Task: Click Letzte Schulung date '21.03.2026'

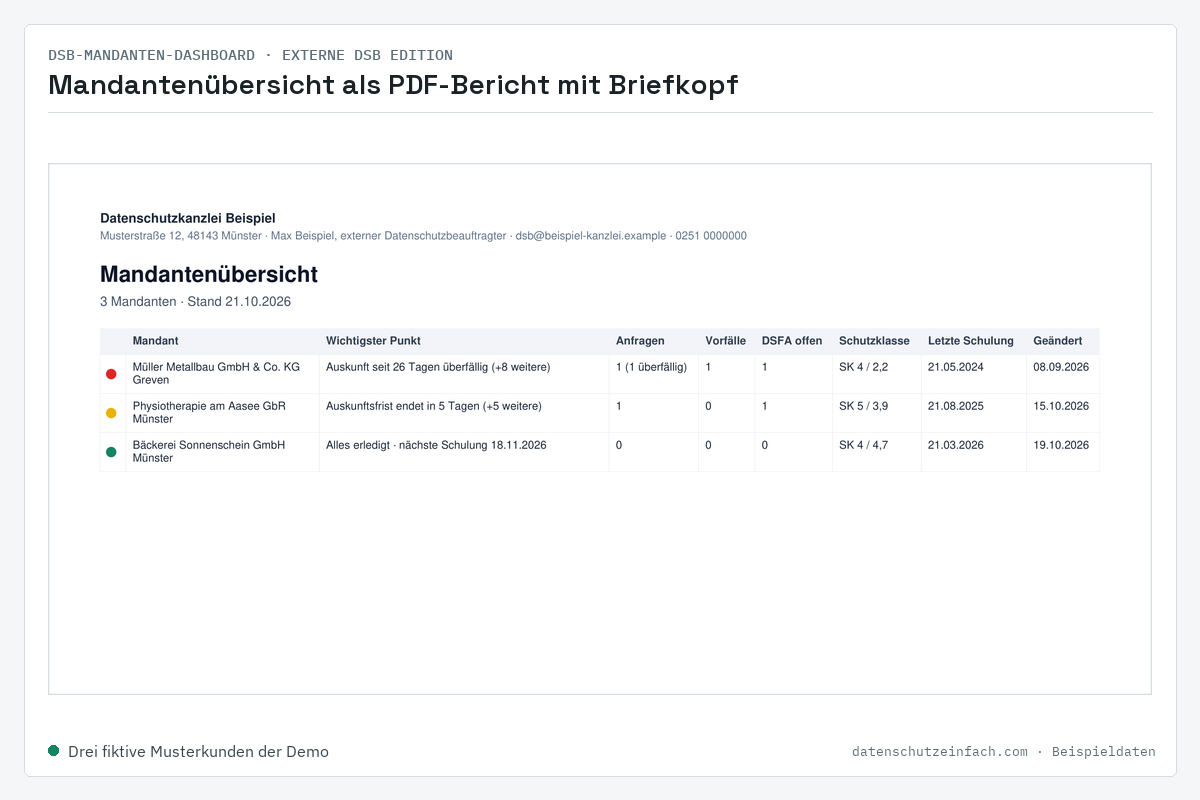Action: coord(956,445)
